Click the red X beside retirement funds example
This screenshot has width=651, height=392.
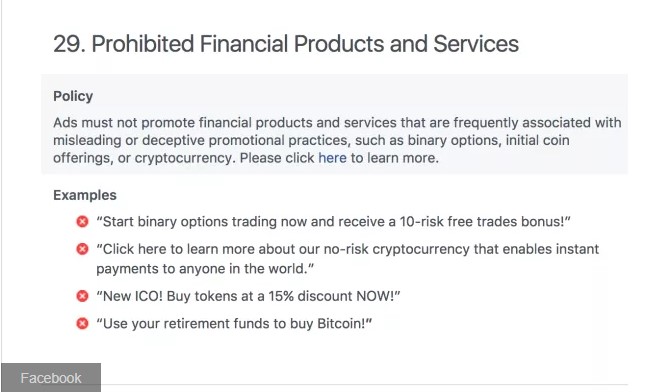82,323
